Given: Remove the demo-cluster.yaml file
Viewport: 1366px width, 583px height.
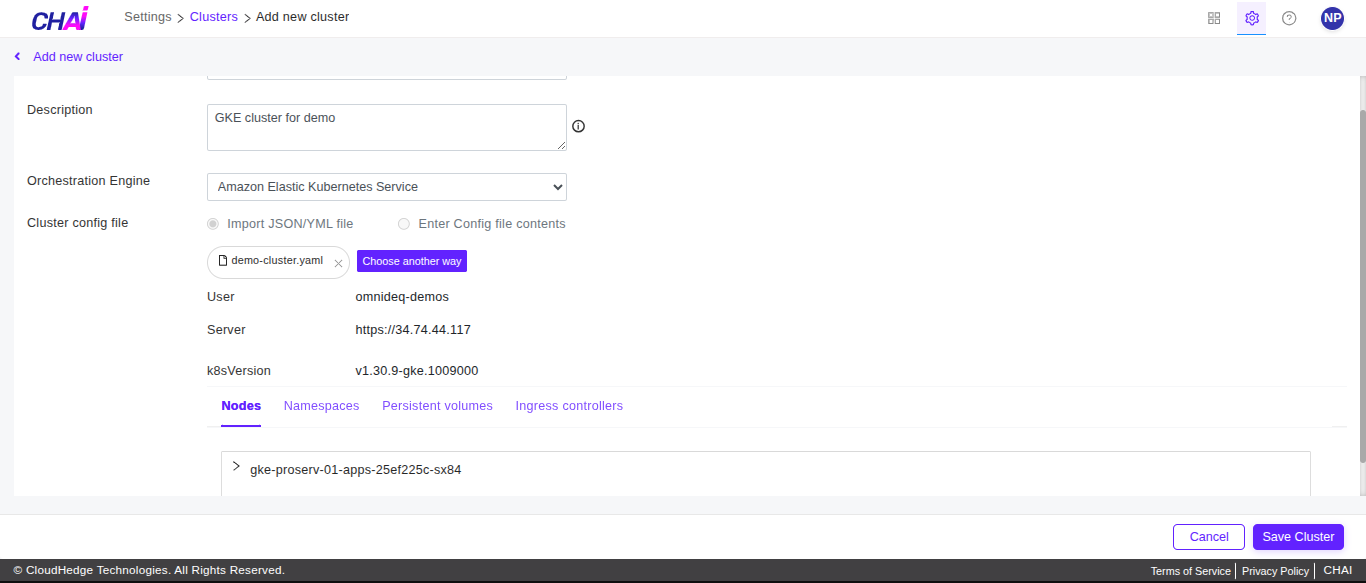Looking at the screenshot, I should coord(338,263).
